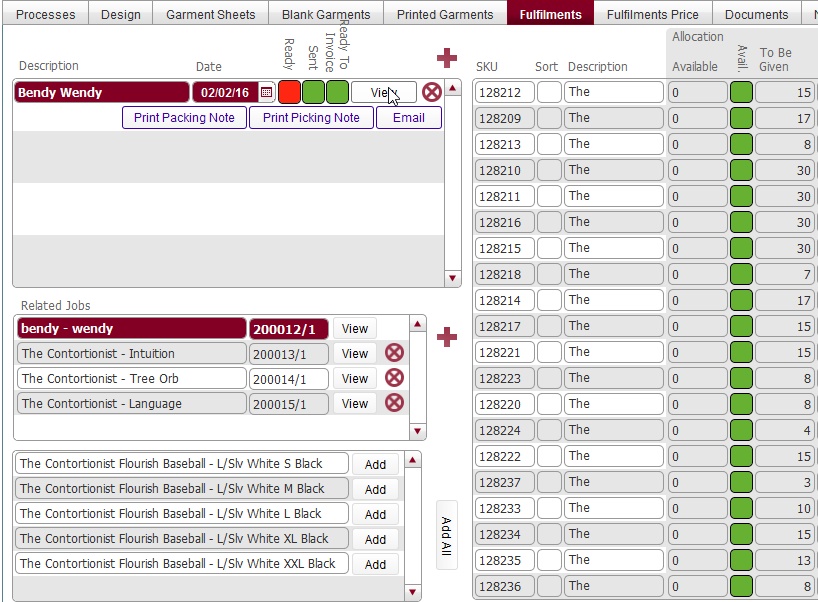
Task: Click the green Avail. swatch for SKU 128212
Action: coord(741,92)
